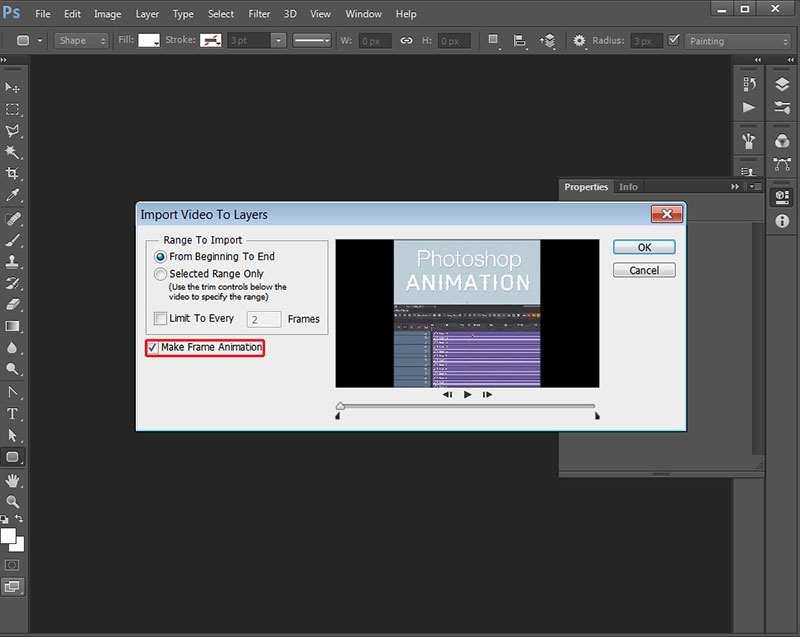The image size is (800, 637).
Task: Click the foreground color swatch
Action: 8,536
